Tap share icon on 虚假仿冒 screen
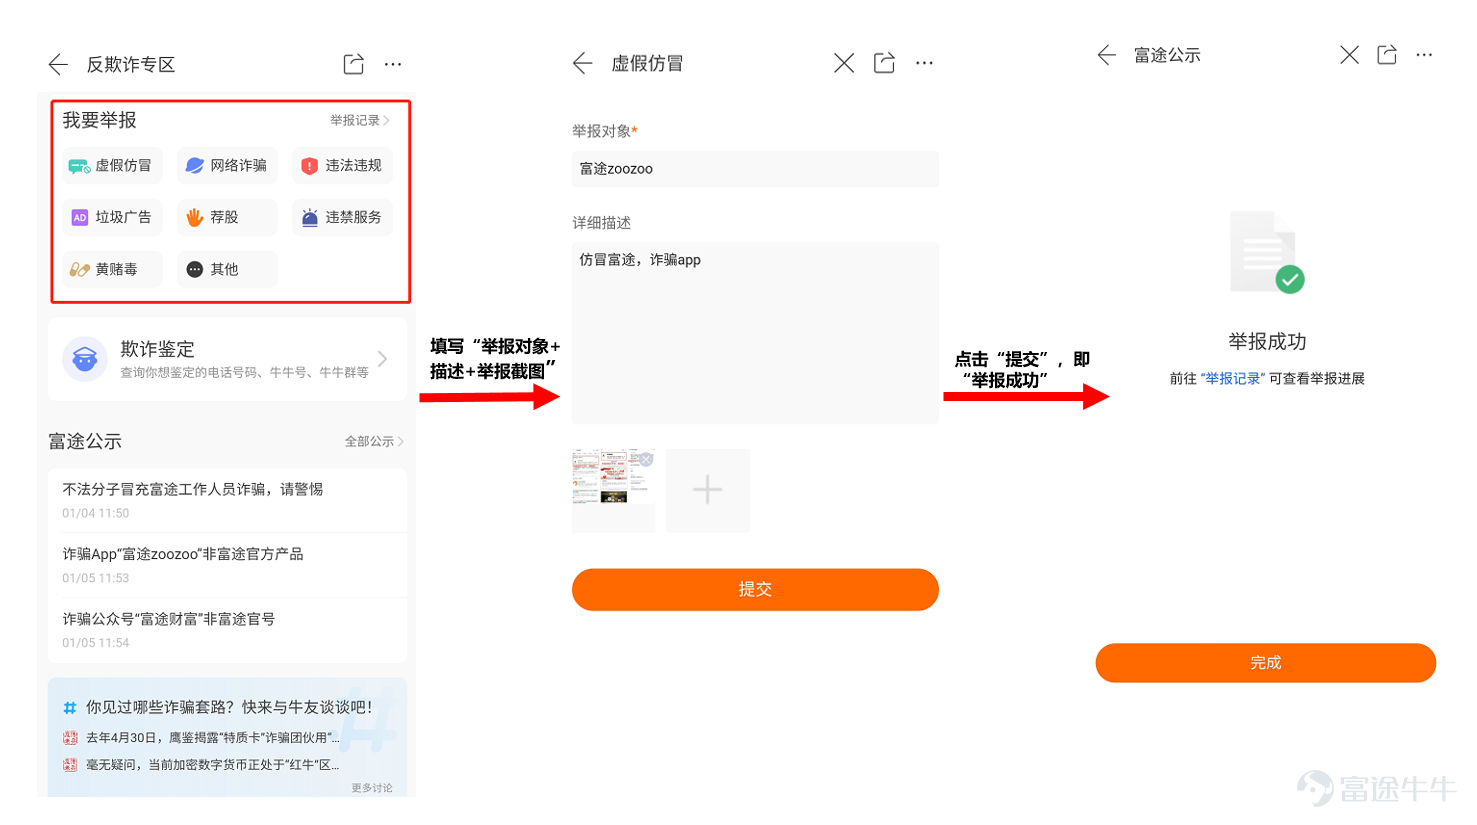The image size is (1477, 825). click(884, 63)
